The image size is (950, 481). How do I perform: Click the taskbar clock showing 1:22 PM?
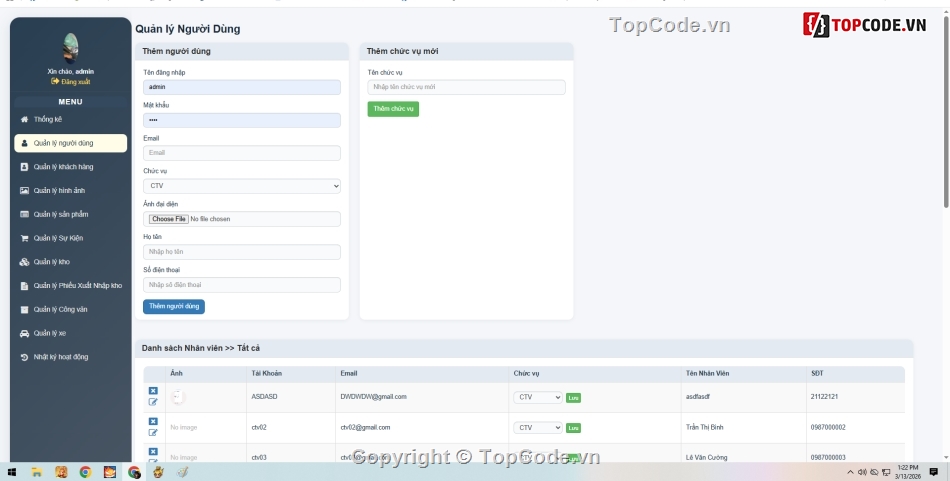[908, 472]
